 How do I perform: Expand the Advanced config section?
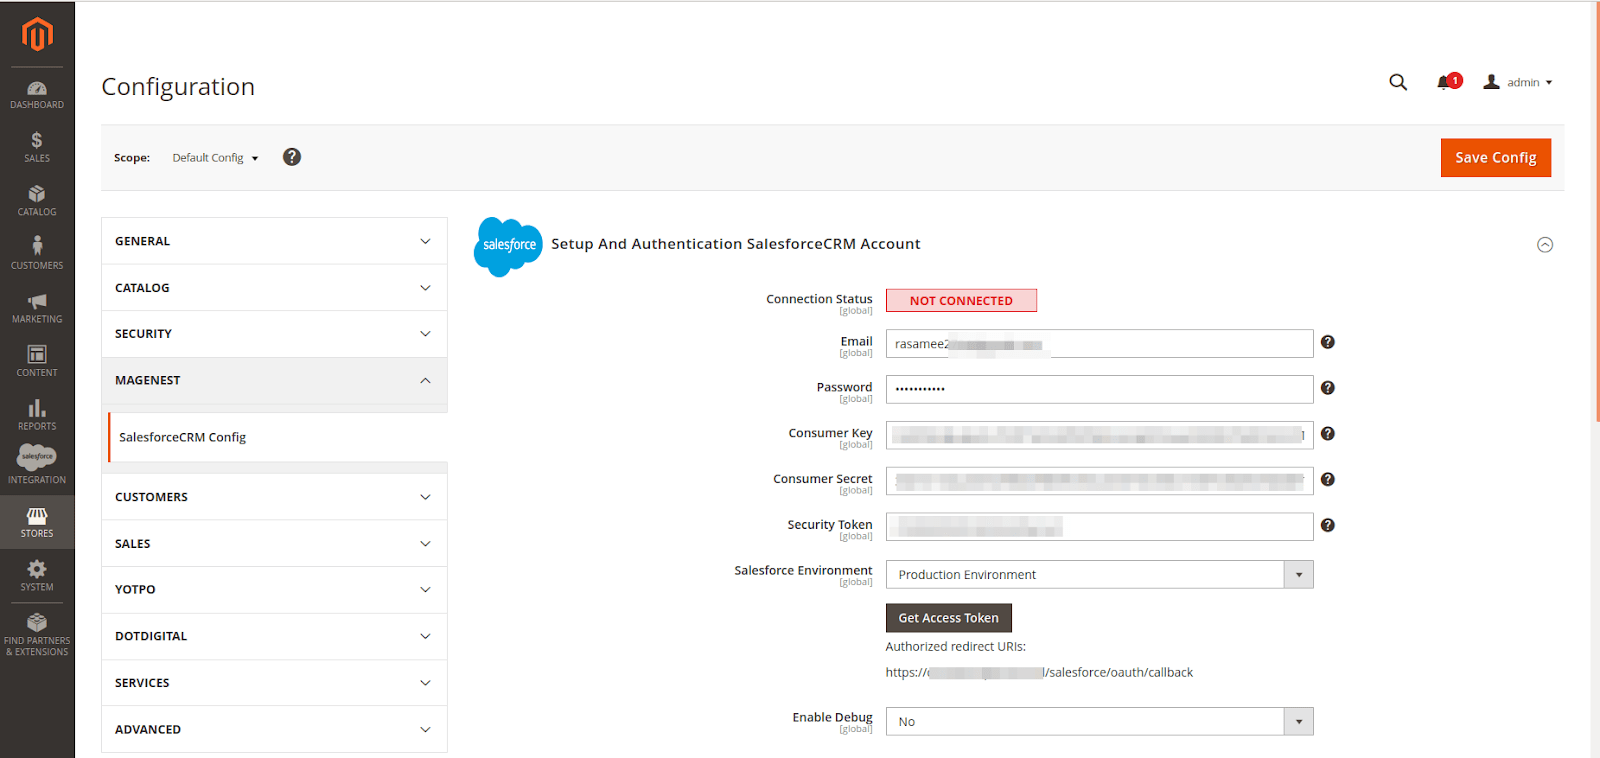click(x=274, y=730)
